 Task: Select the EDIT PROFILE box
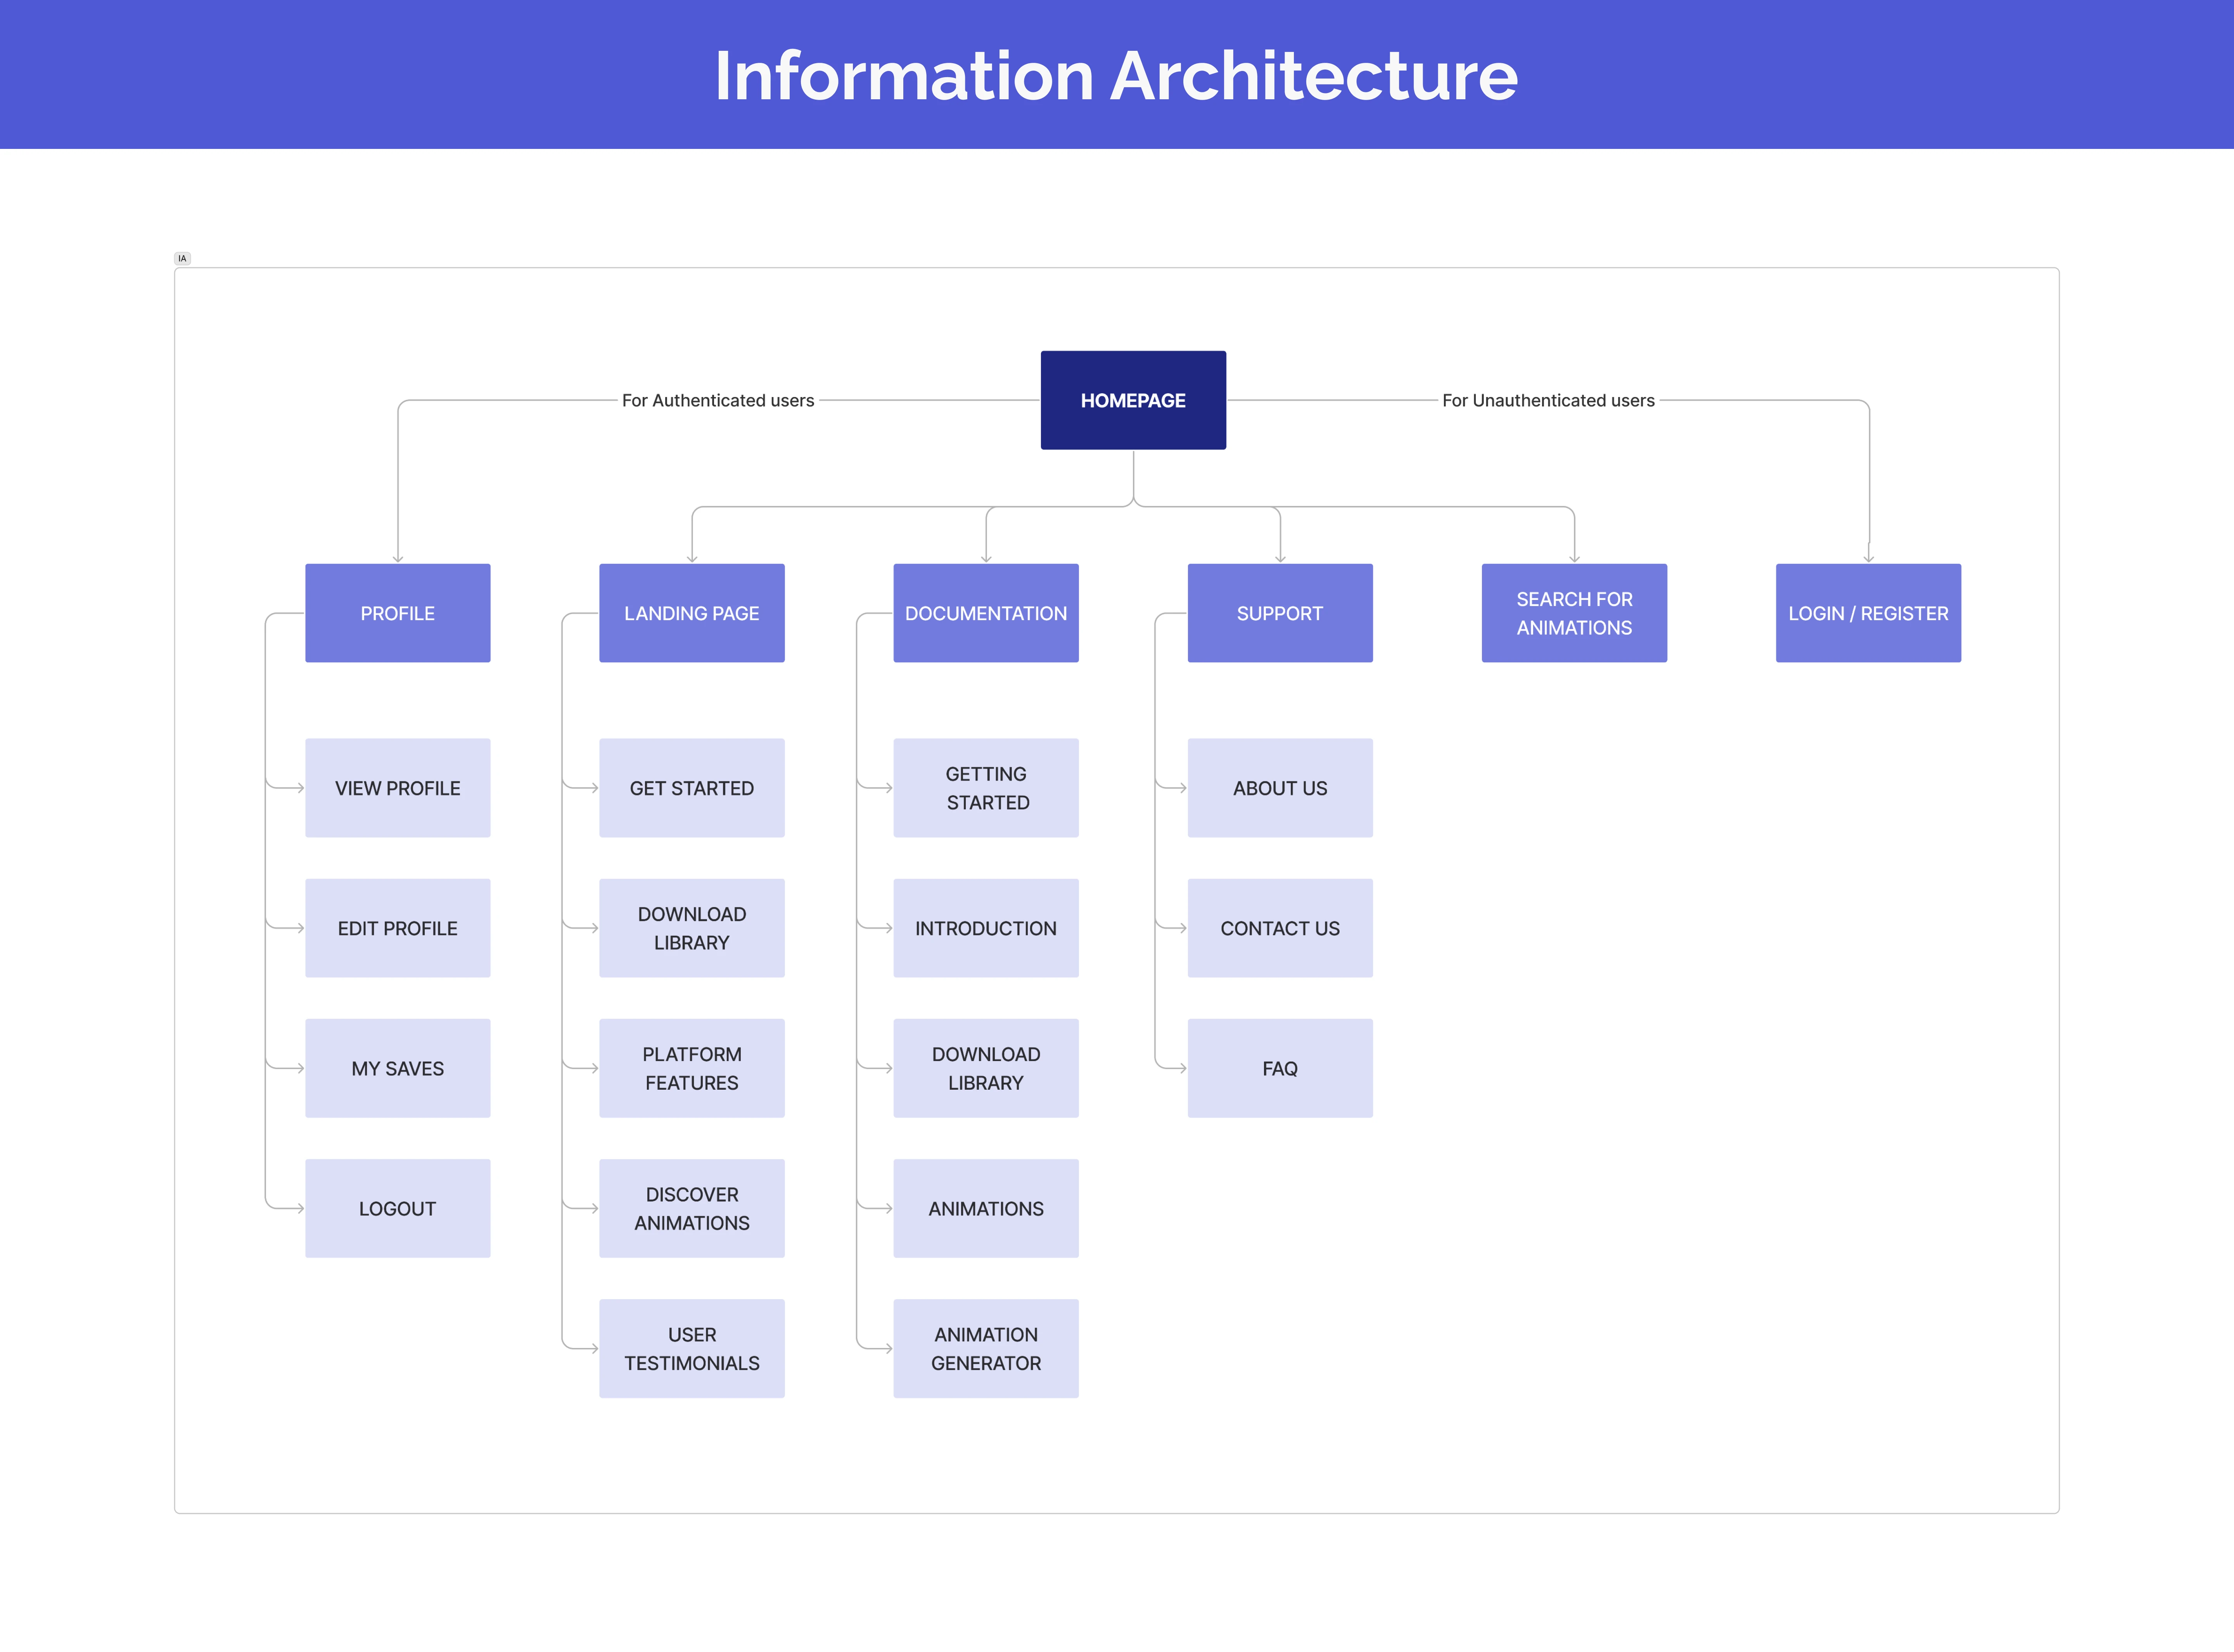pyautogui.click(x=397, y=928)
